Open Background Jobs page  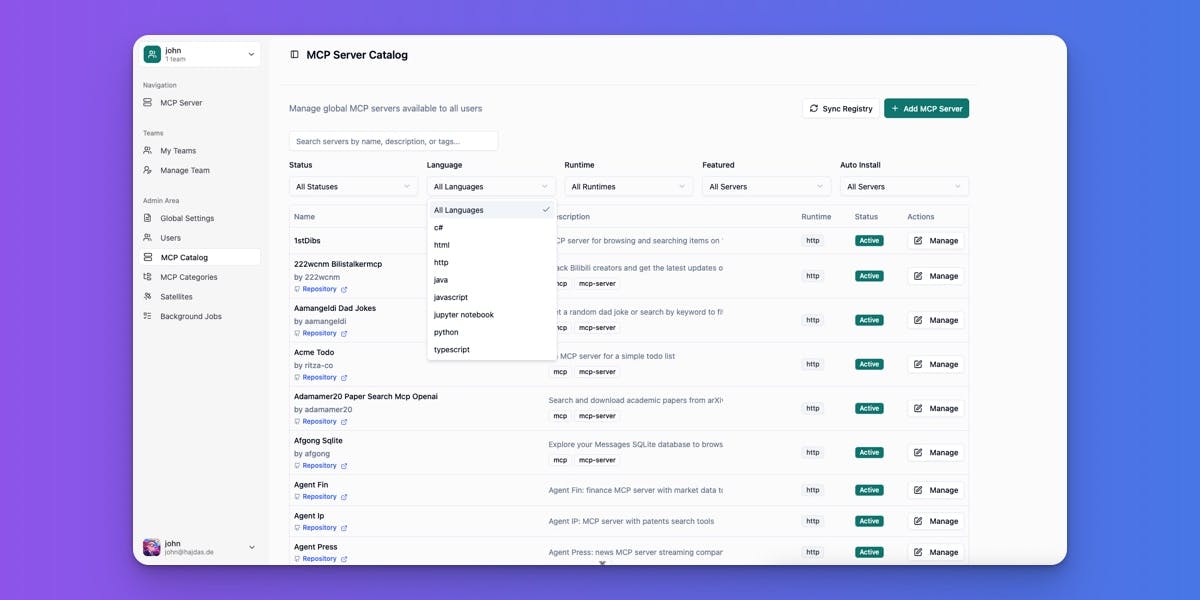tap(200, 316)
